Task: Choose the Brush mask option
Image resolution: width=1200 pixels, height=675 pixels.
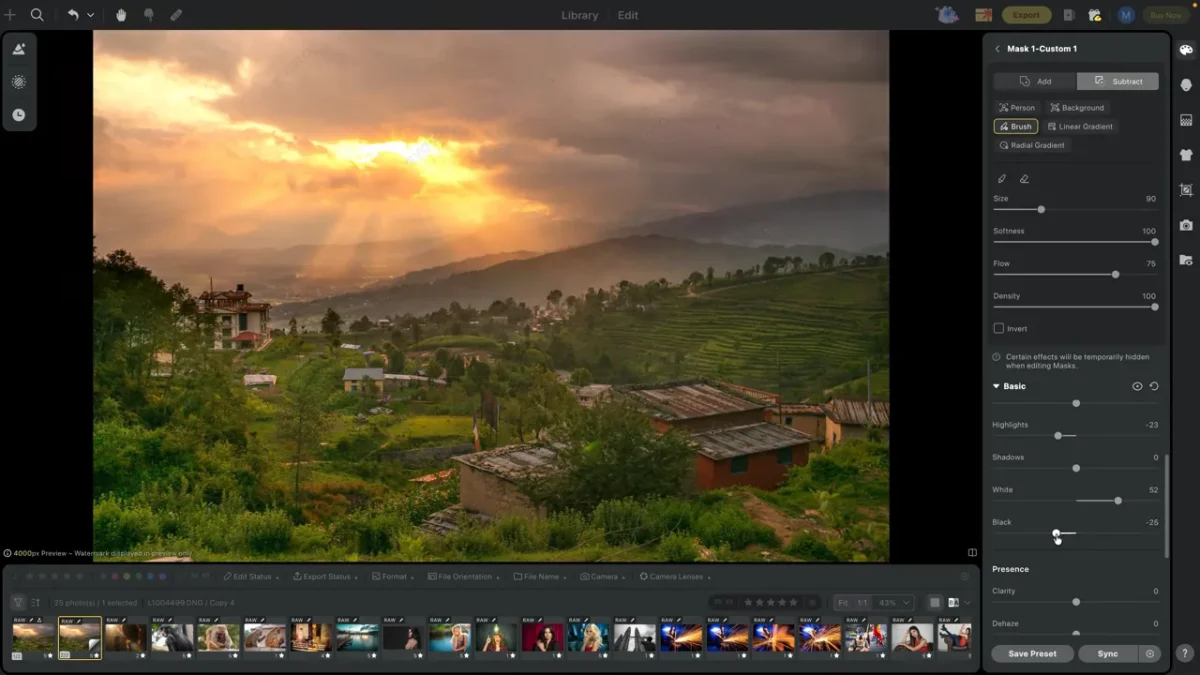Action: tap(1015, 127)
